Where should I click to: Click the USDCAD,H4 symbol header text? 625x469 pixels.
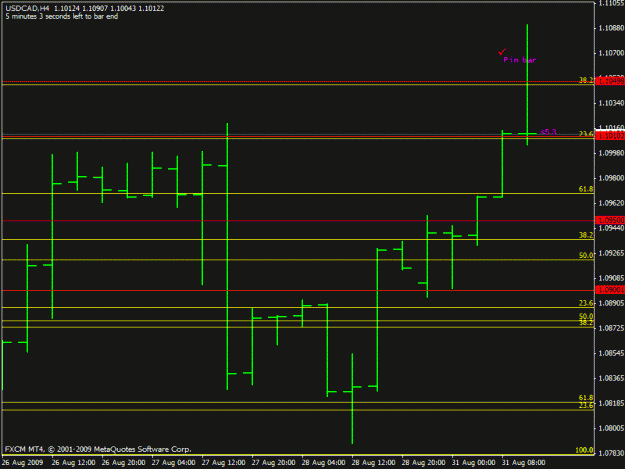coord(28,8)
